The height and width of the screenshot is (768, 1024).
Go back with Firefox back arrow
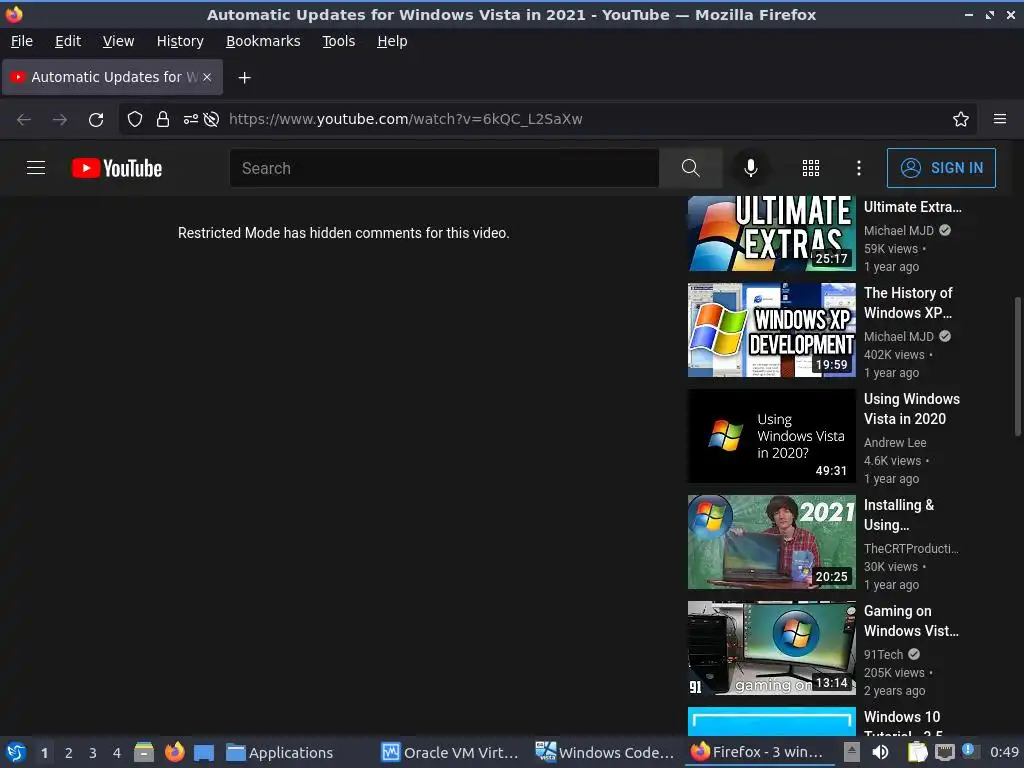(24, 120)
